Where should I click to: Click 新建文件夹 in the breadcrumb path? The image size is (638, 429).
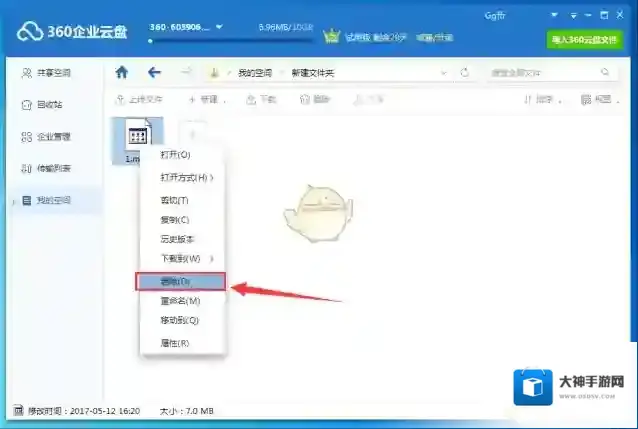[x=312, y=73]
